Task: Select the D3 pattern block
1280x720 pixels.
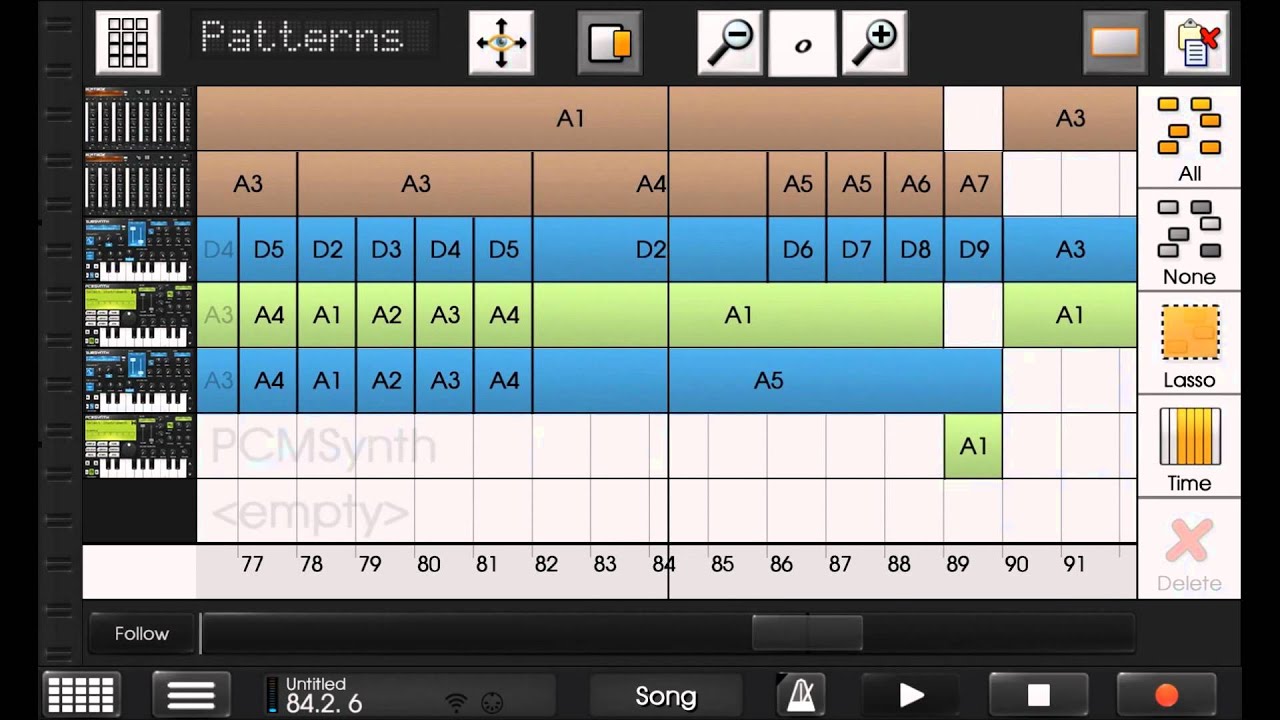Action: click(386, 249)
